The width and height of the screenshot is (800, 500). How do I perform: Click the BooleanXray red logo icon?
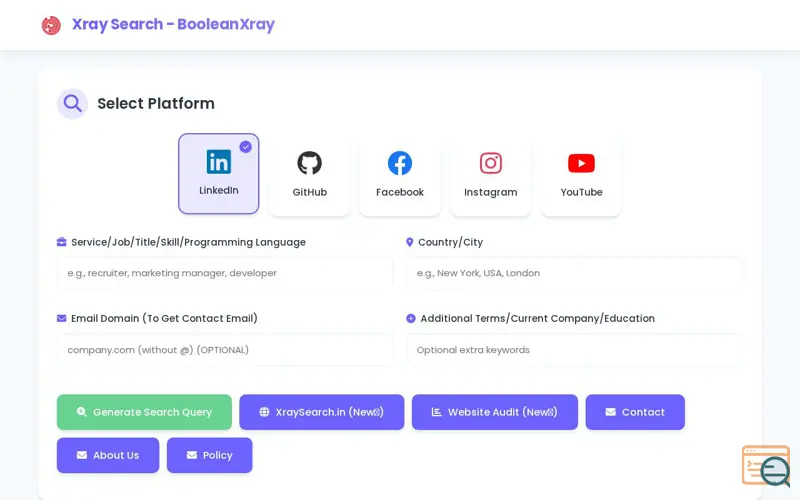(51, 25)
